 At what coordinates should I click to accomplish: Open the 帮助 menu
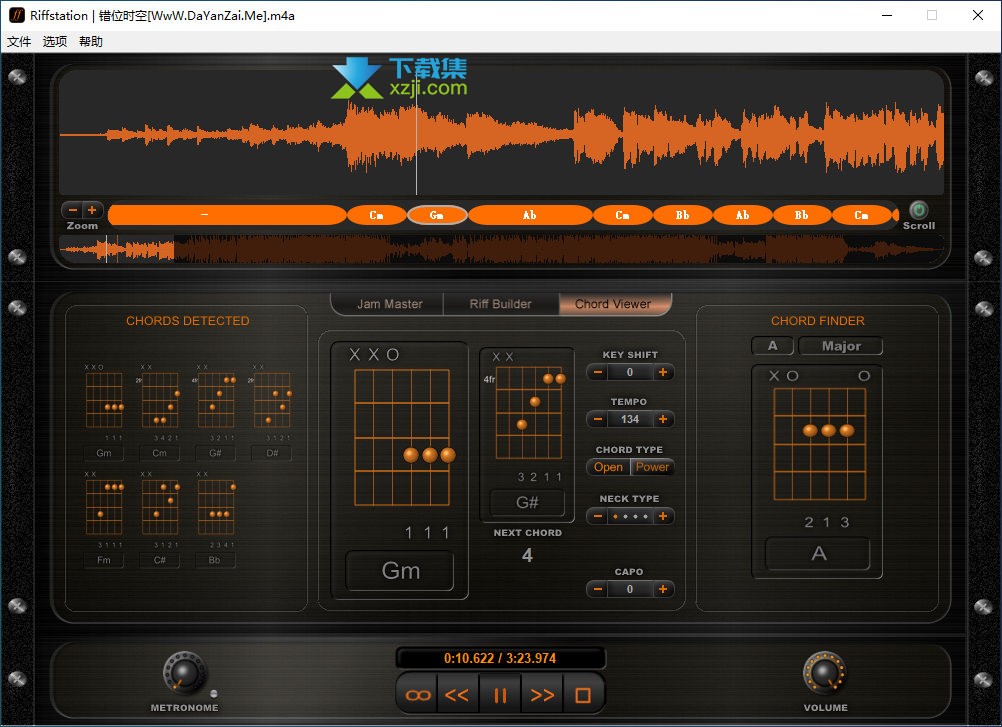[91, 42]
